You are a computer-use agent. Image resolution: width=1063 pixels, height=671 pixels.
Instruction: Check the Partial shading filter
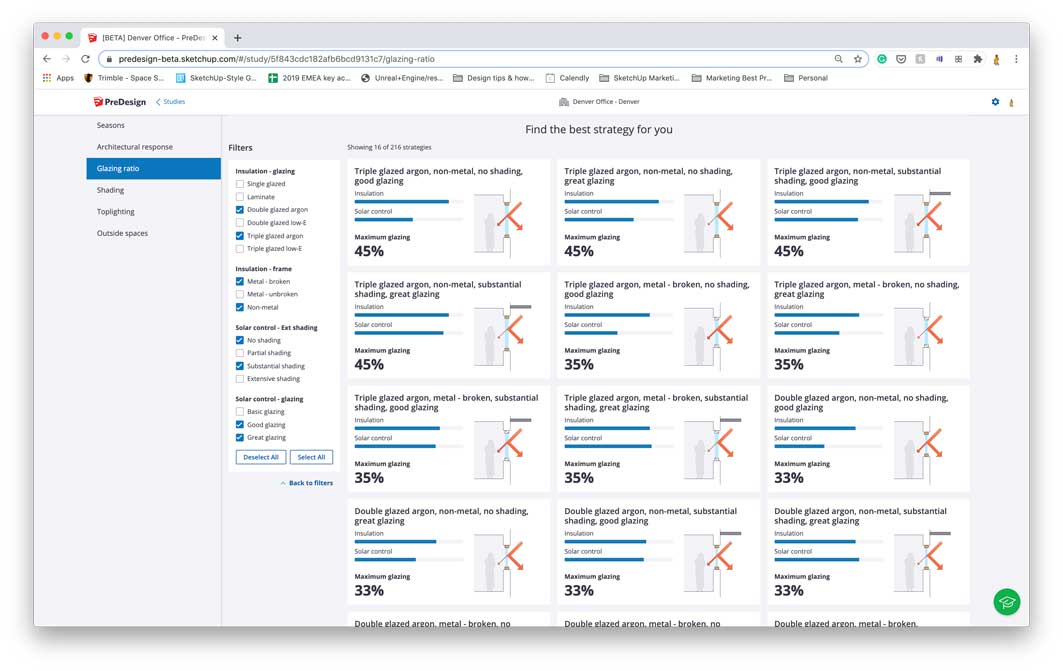(x=239, y=353)
